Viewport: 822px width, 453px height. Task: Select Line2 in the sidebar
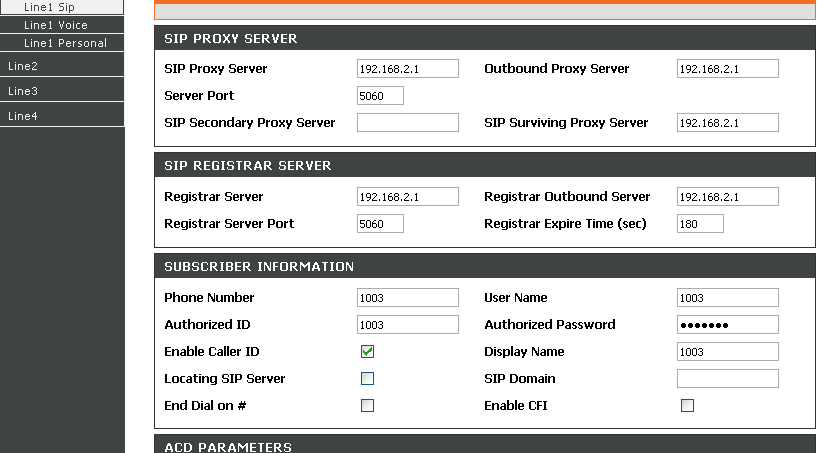[62, 65]
